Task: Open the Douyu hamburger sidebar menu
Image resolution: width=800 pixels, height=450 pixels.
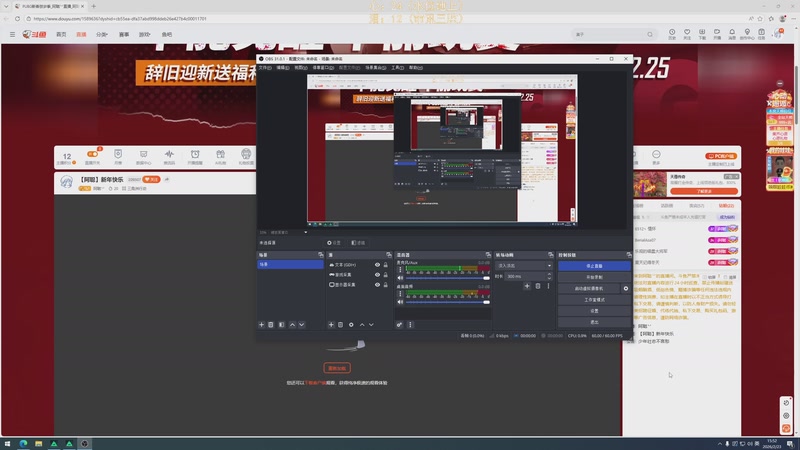Action: [x=12, y=34]
